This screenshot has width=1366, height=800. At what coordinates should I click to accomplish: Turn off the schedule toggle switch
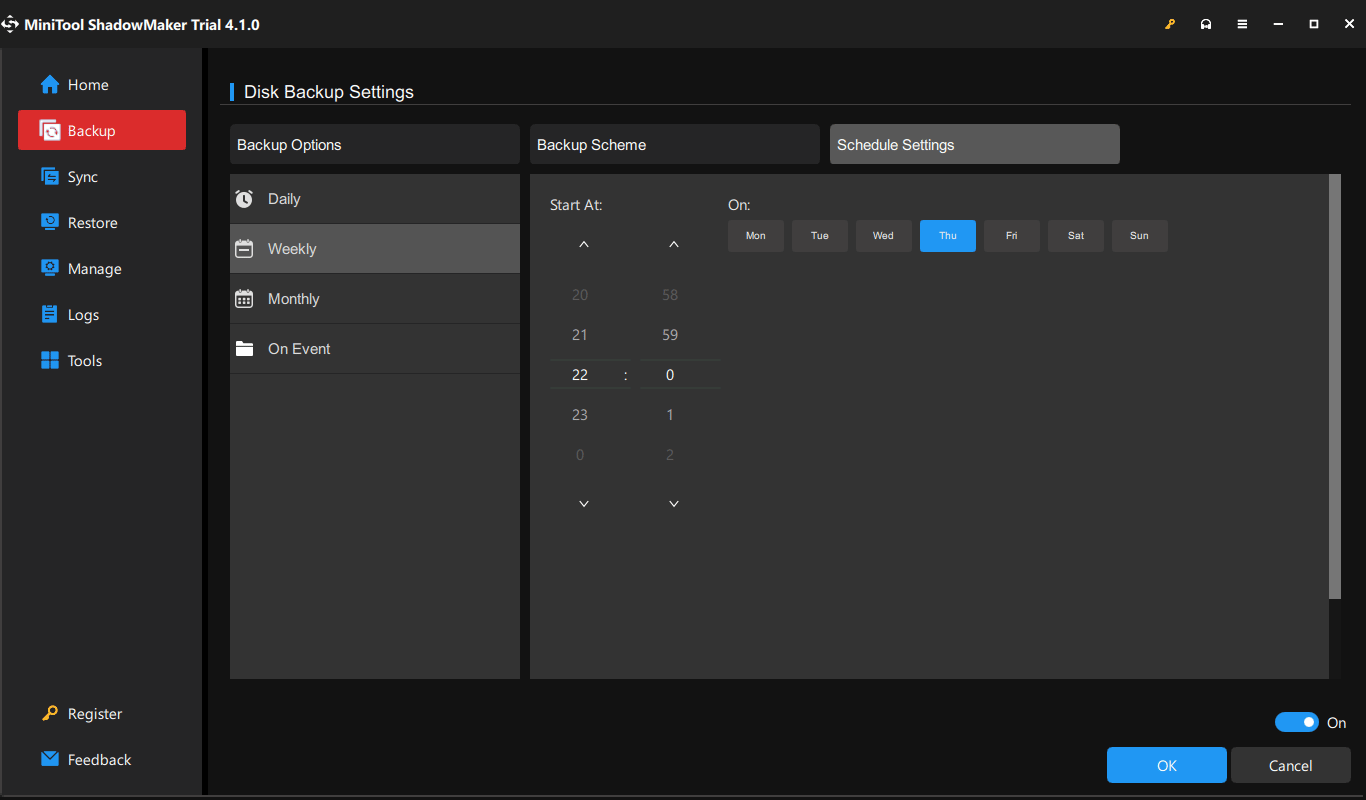[x=1296, y=721]
